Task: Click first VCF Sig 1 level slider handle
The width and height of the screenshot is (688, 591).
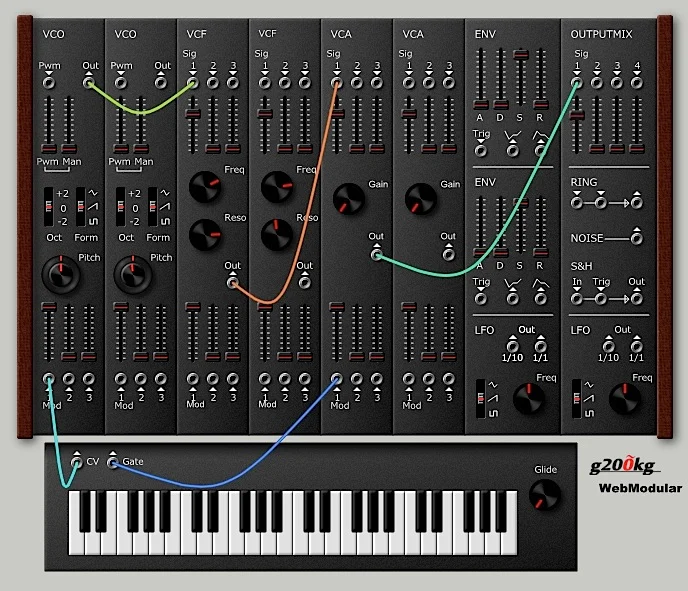Action: tap(193, 115)
